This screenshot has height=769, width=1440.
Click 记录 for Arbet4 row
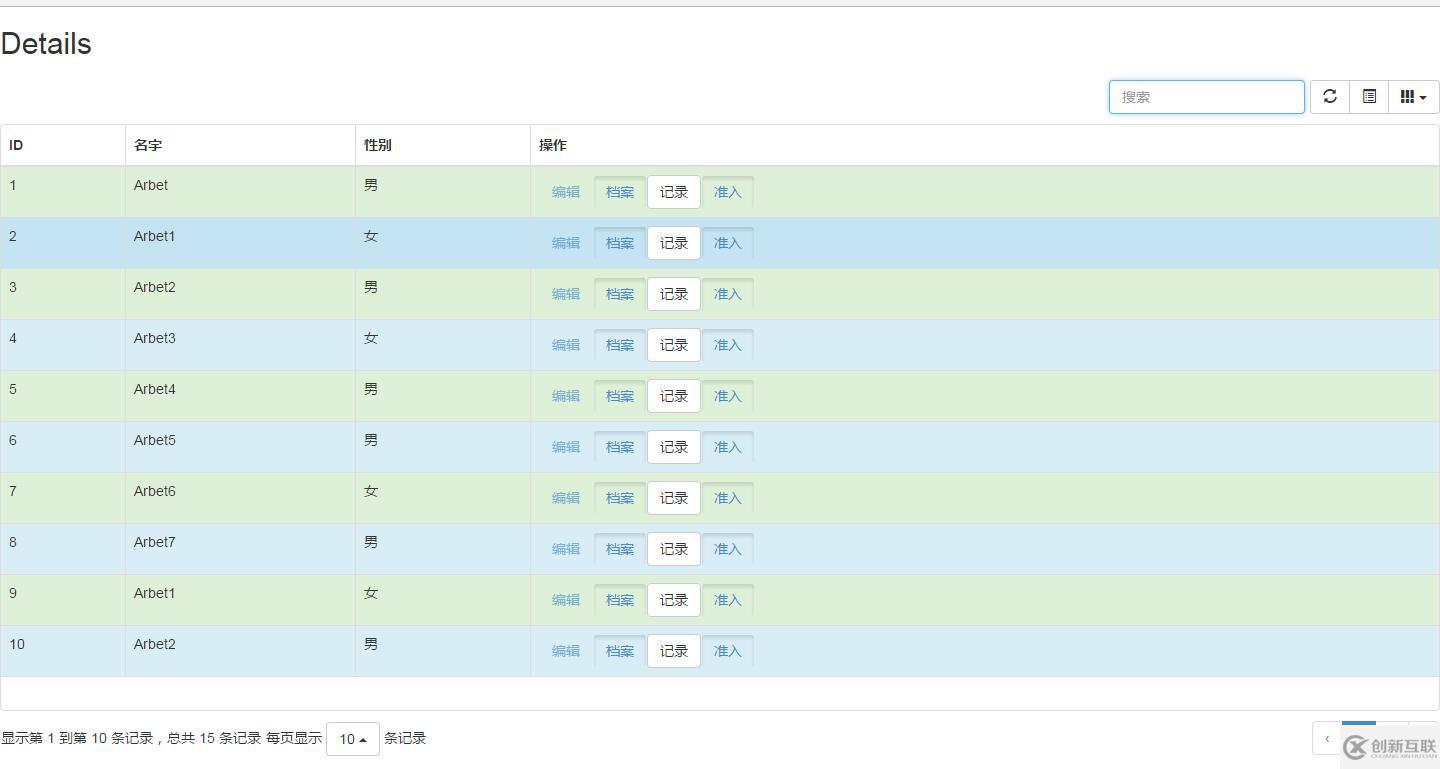point(674,396)
